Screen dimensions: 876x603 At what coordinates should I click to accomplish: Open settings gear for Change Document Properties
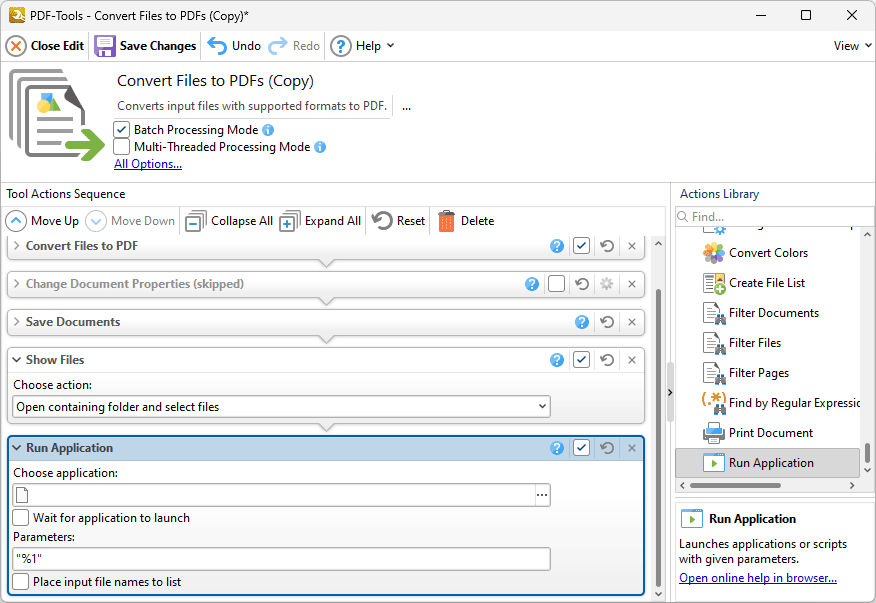coord(606,284)
